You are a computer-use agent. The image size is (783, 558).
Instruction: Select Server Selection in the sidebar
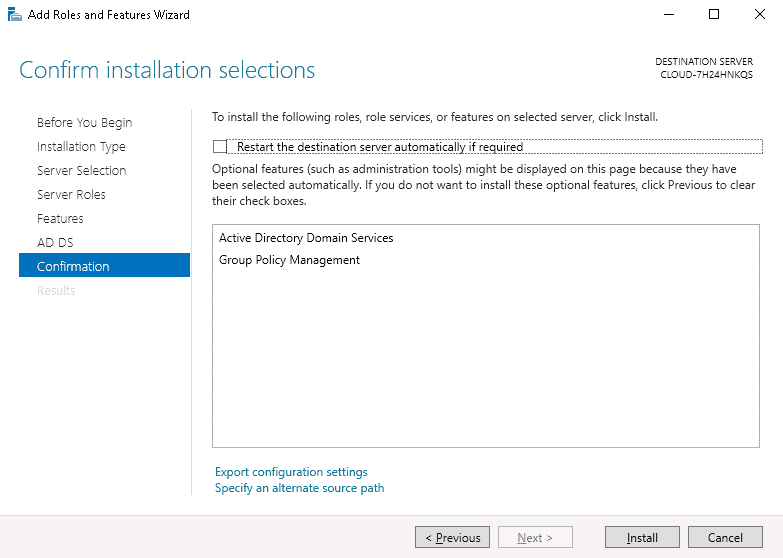click(x=81, y=171)
